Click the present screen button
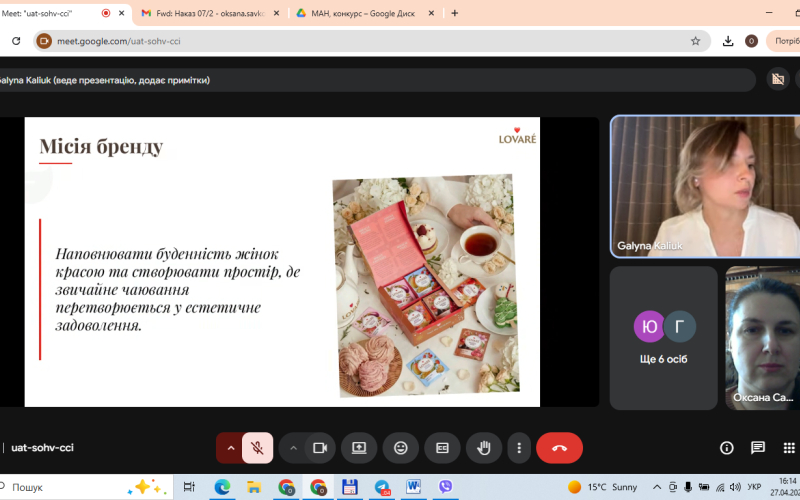Image resolution: width=800 pixels, height=500 pixels. (359, 448)
